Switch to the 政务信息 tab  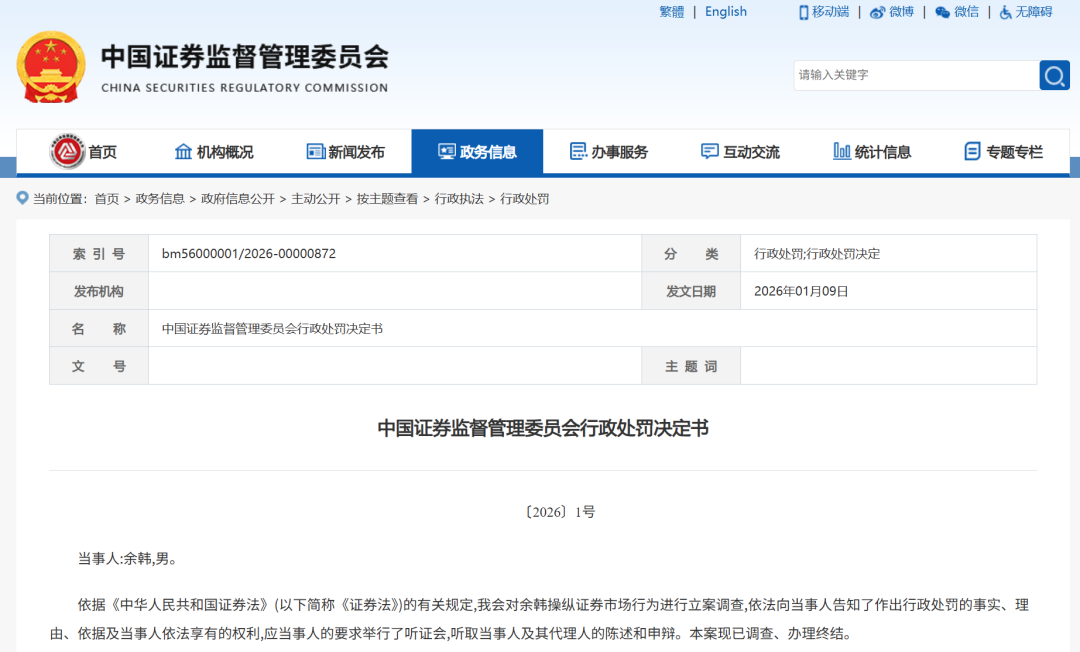tap(477, 151)
